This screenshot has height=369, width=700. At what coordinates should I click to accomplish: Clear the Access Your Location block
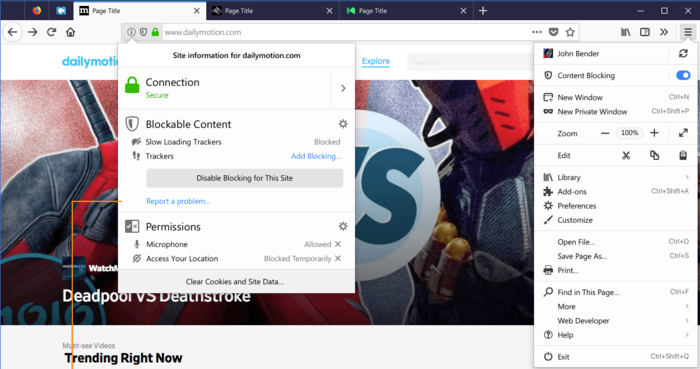338,258
